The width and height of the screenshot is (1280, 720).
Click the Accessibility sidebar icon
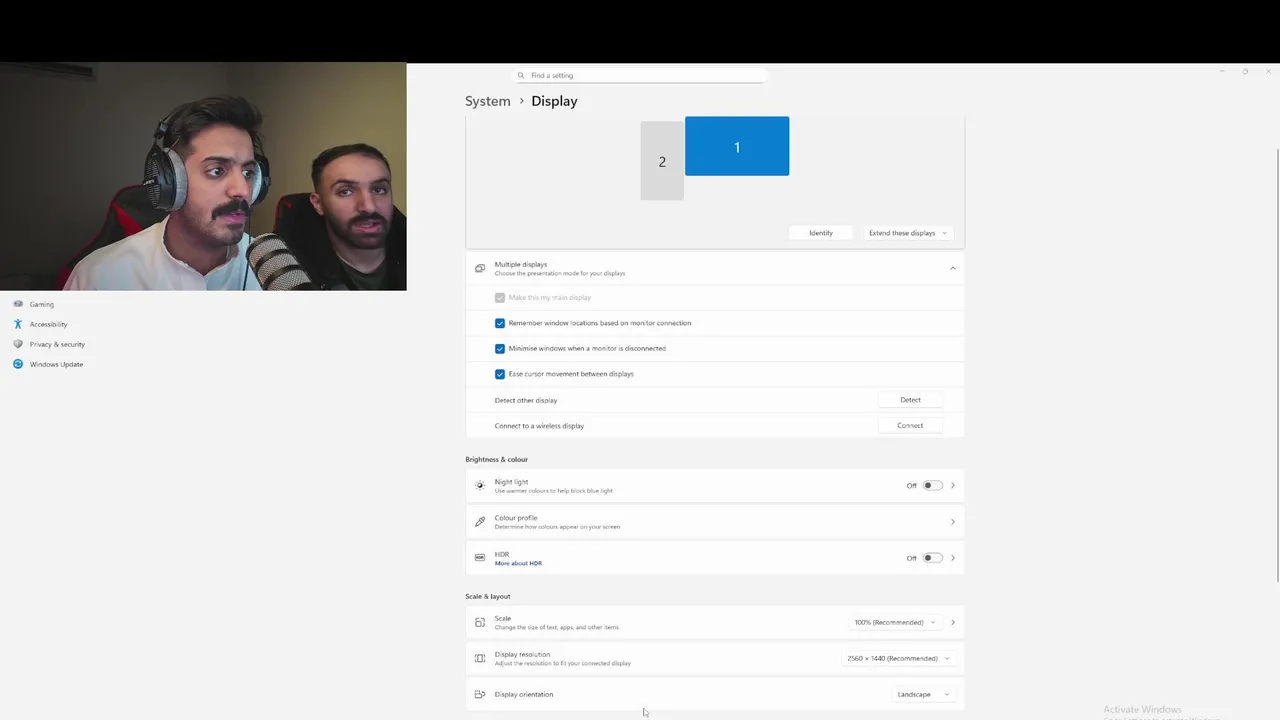click(x=18, y=324)
